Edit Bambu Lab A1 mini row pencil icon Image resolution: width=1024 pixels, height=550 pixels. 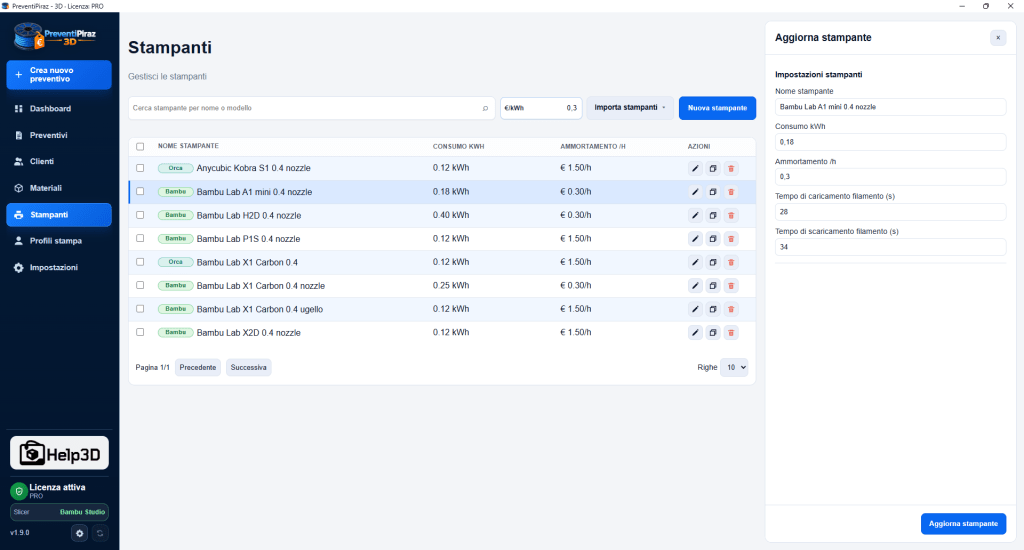coord(695,192)
